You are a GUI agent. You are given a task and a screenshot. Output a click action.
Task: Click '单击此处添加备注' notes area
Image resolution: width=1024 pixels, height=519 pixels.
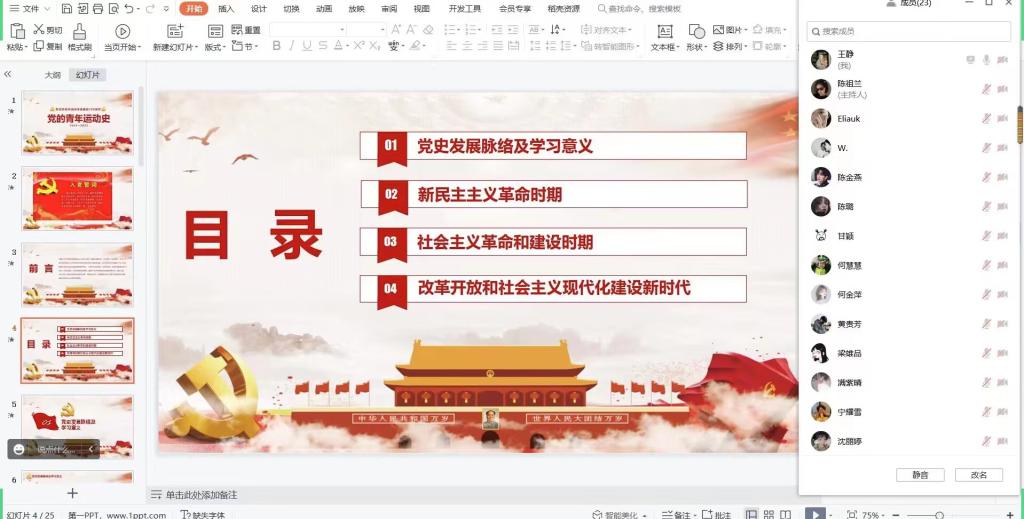click(x=201, y=495)
